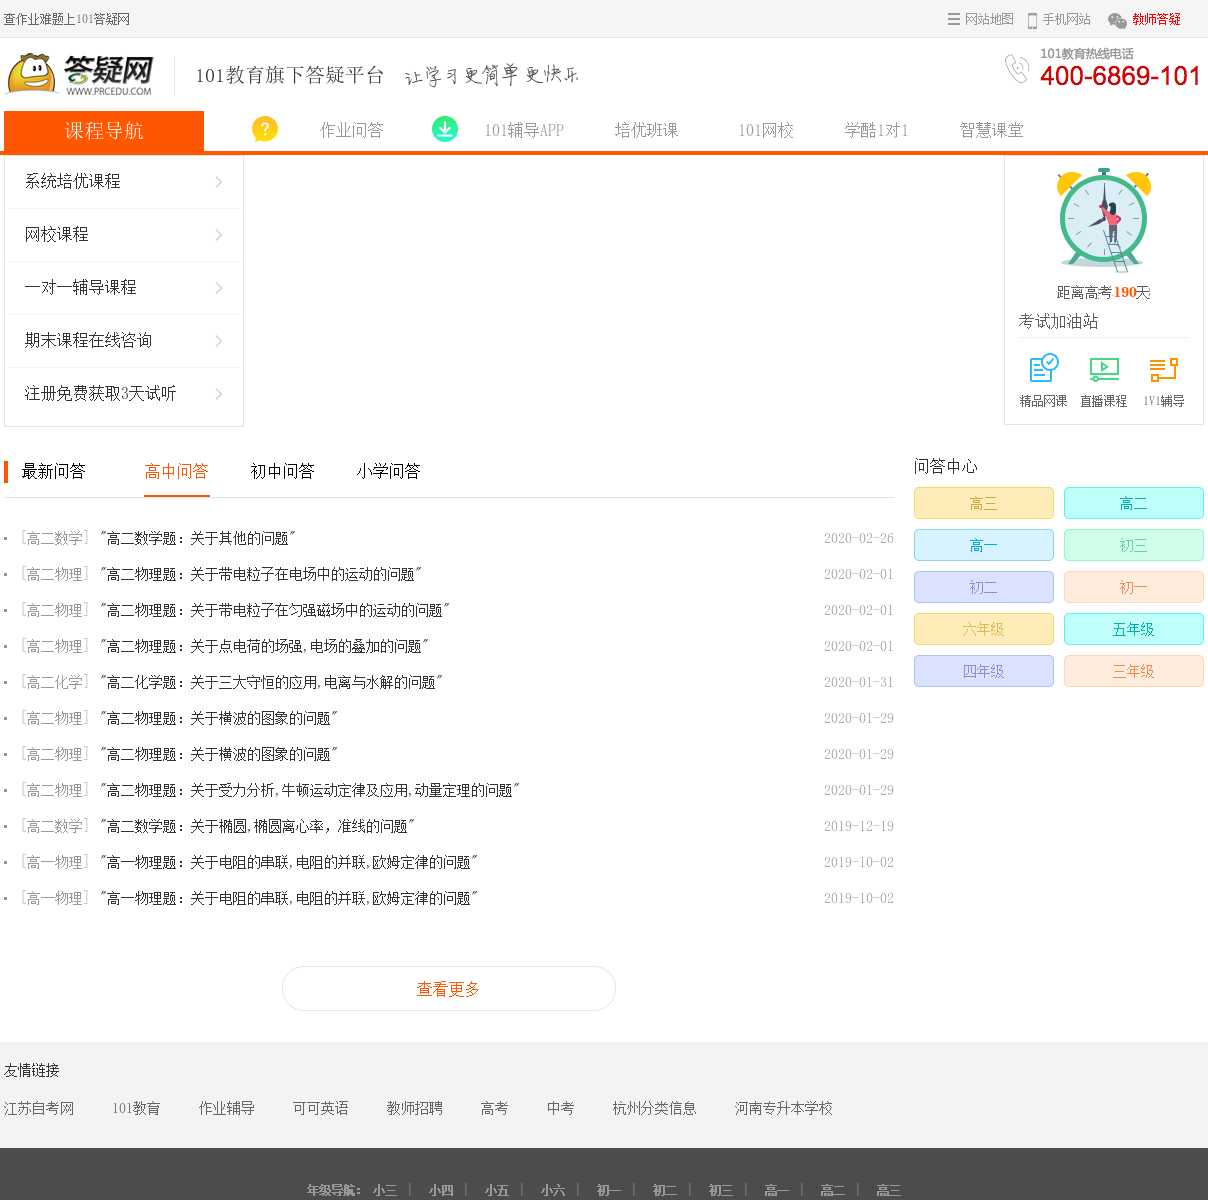Click the 查看更多 button
The image size is (1208, 1200).
pyautogui.click(x=448, y=989)
